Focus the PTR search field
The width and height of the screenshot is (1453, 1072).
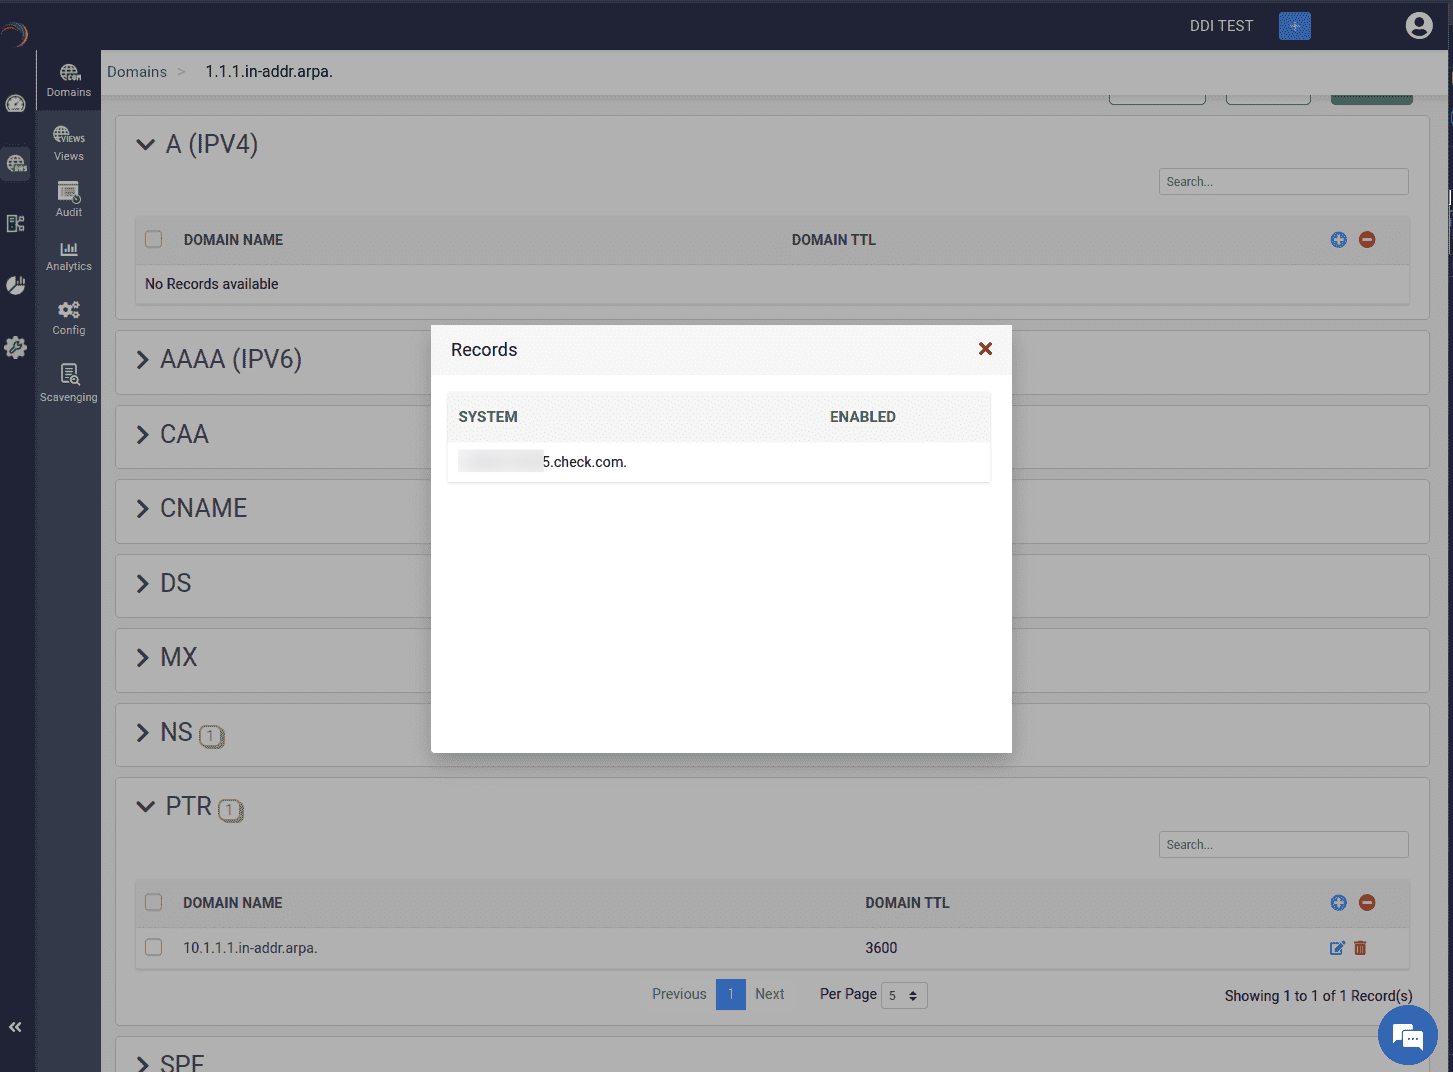[1283, 845]
